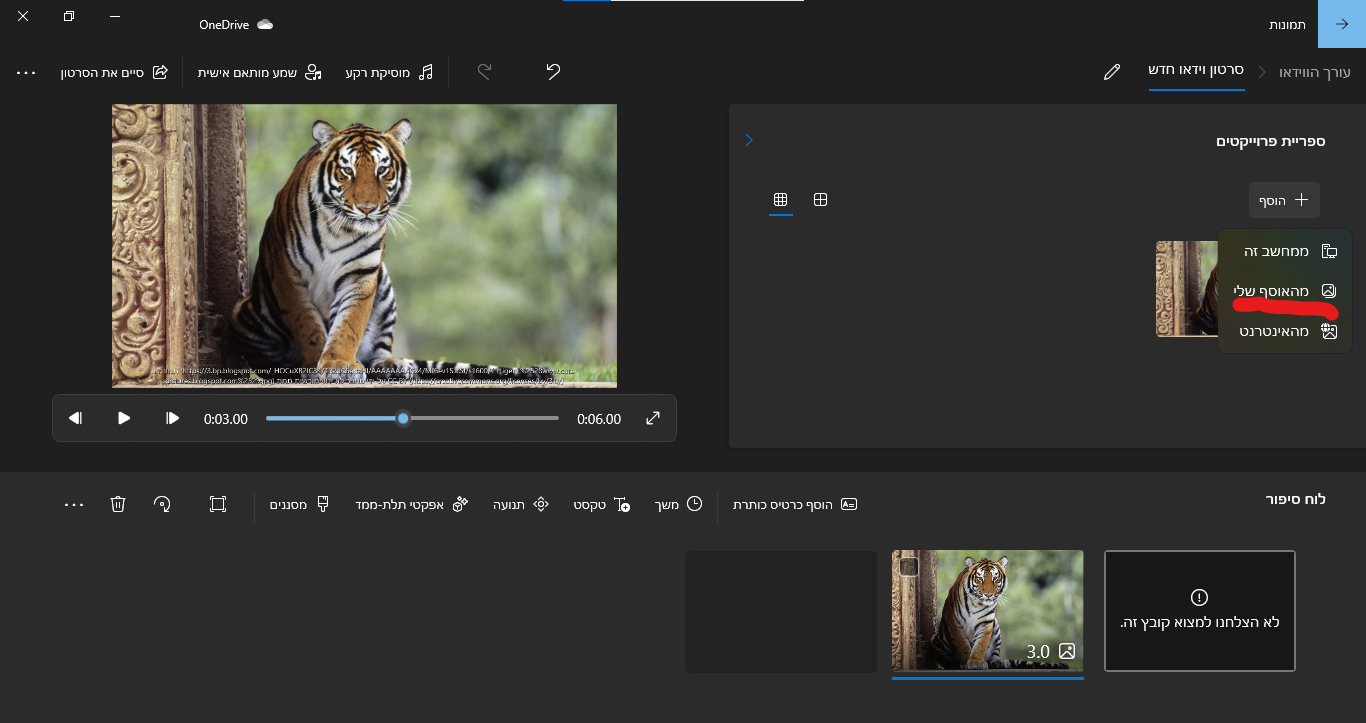The width and height of the screenshot is (1366, 723).
Task: Collapse the project library panel chevron
Action: 749,140
